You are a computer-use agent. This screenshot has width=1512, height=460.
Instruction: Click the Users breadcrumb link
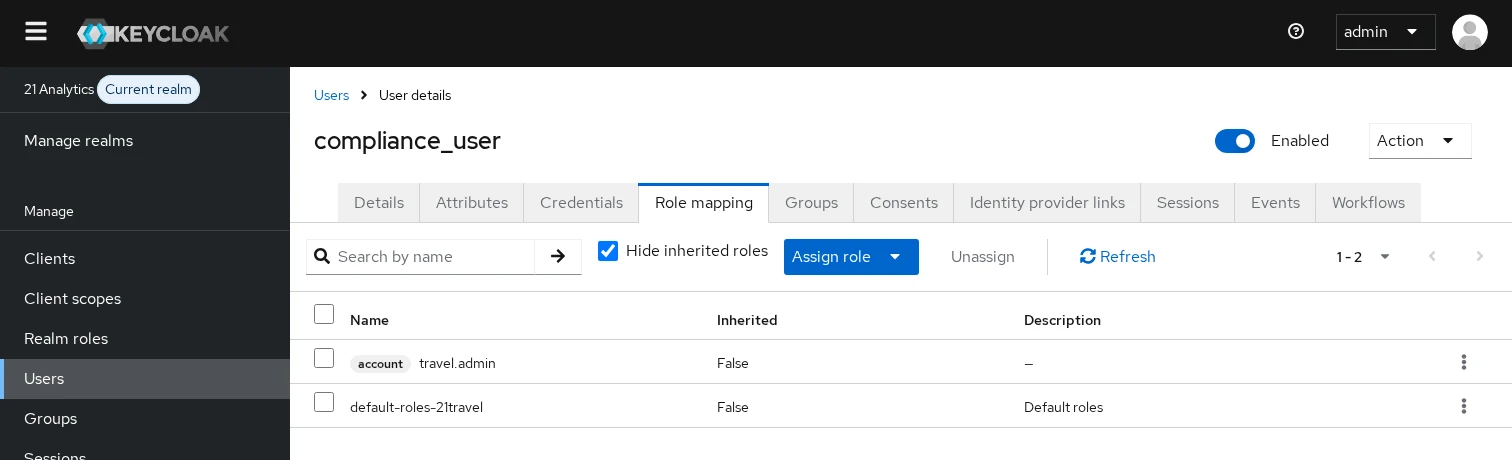pyautogui.click(x=331, y=95)
